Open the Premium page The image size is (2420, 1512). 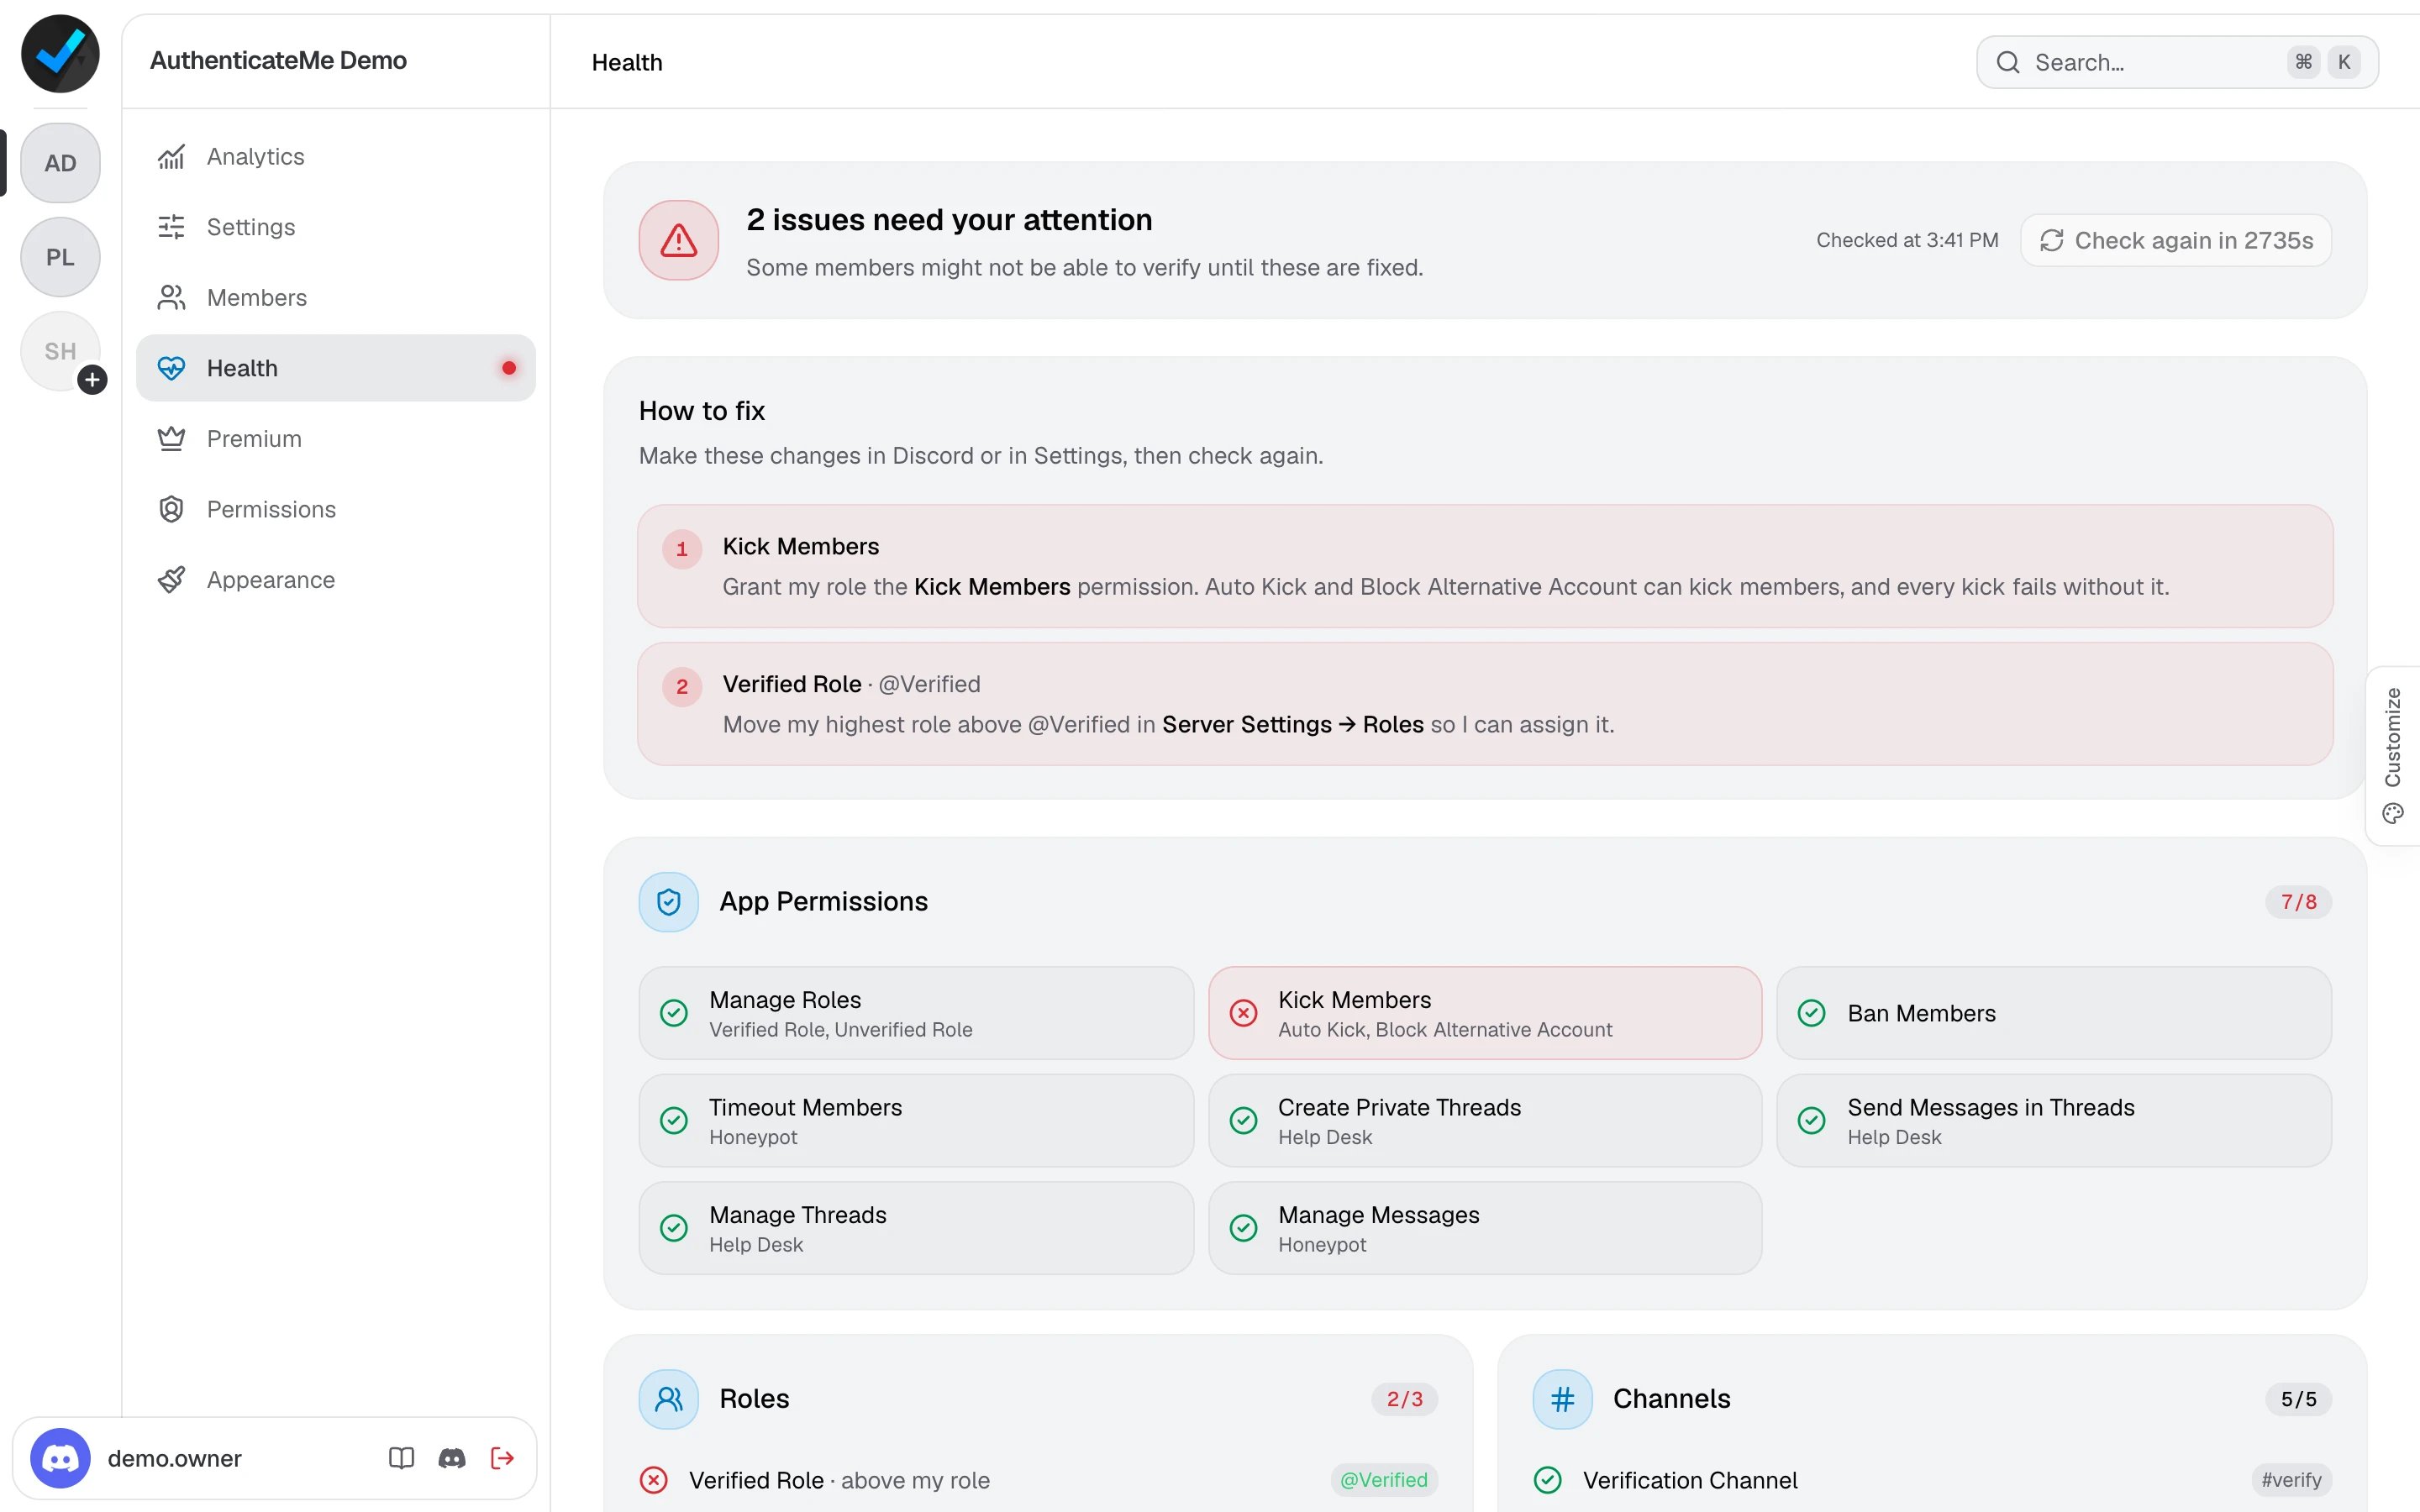(x=336, y=439)
